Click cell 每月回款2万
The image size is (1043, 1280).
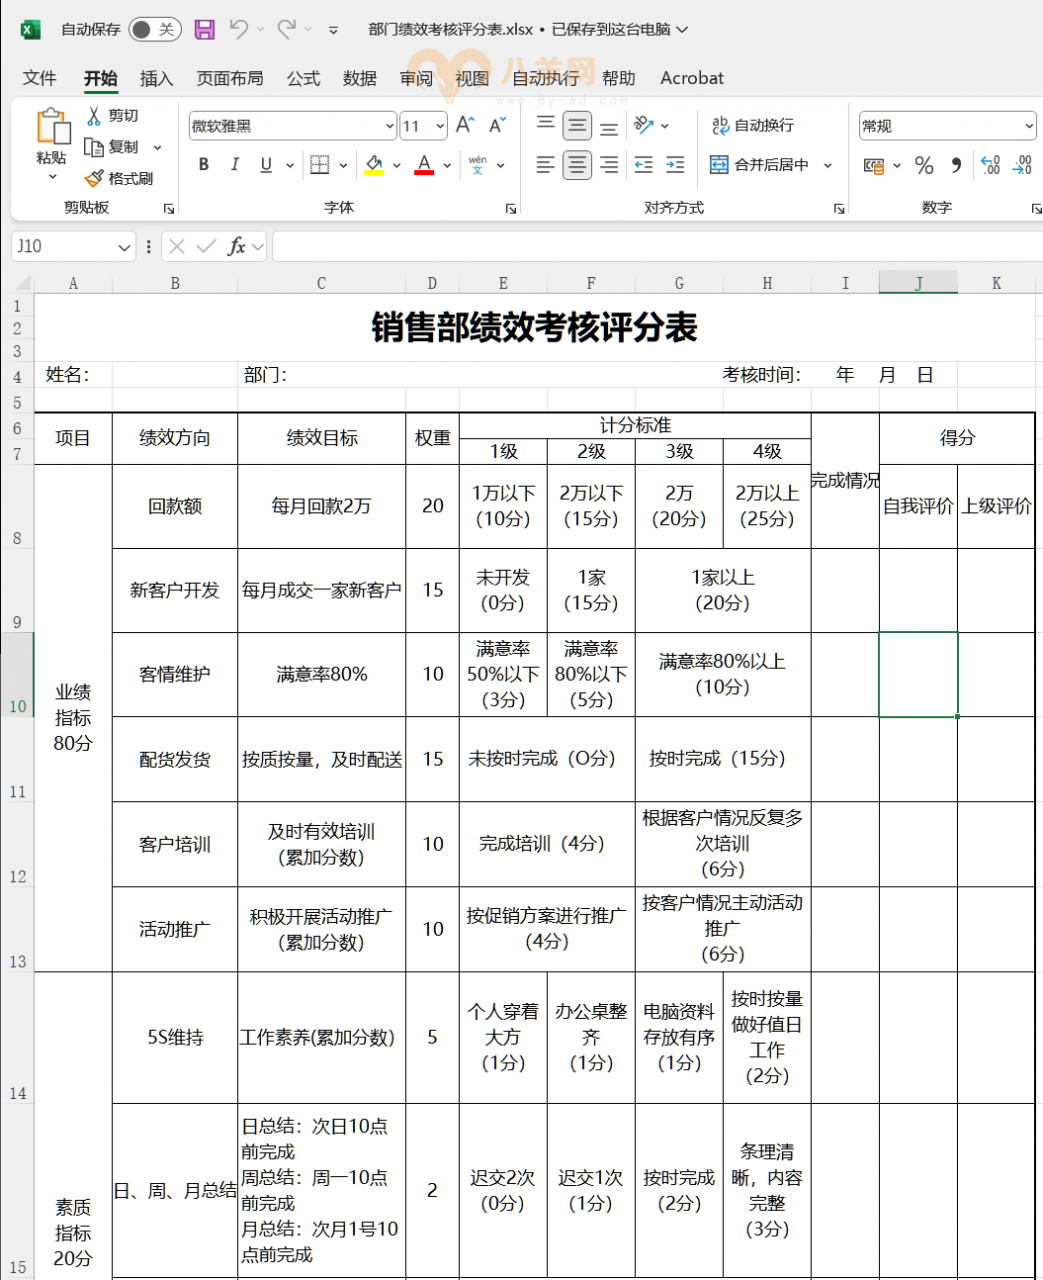tap(321, 506)
